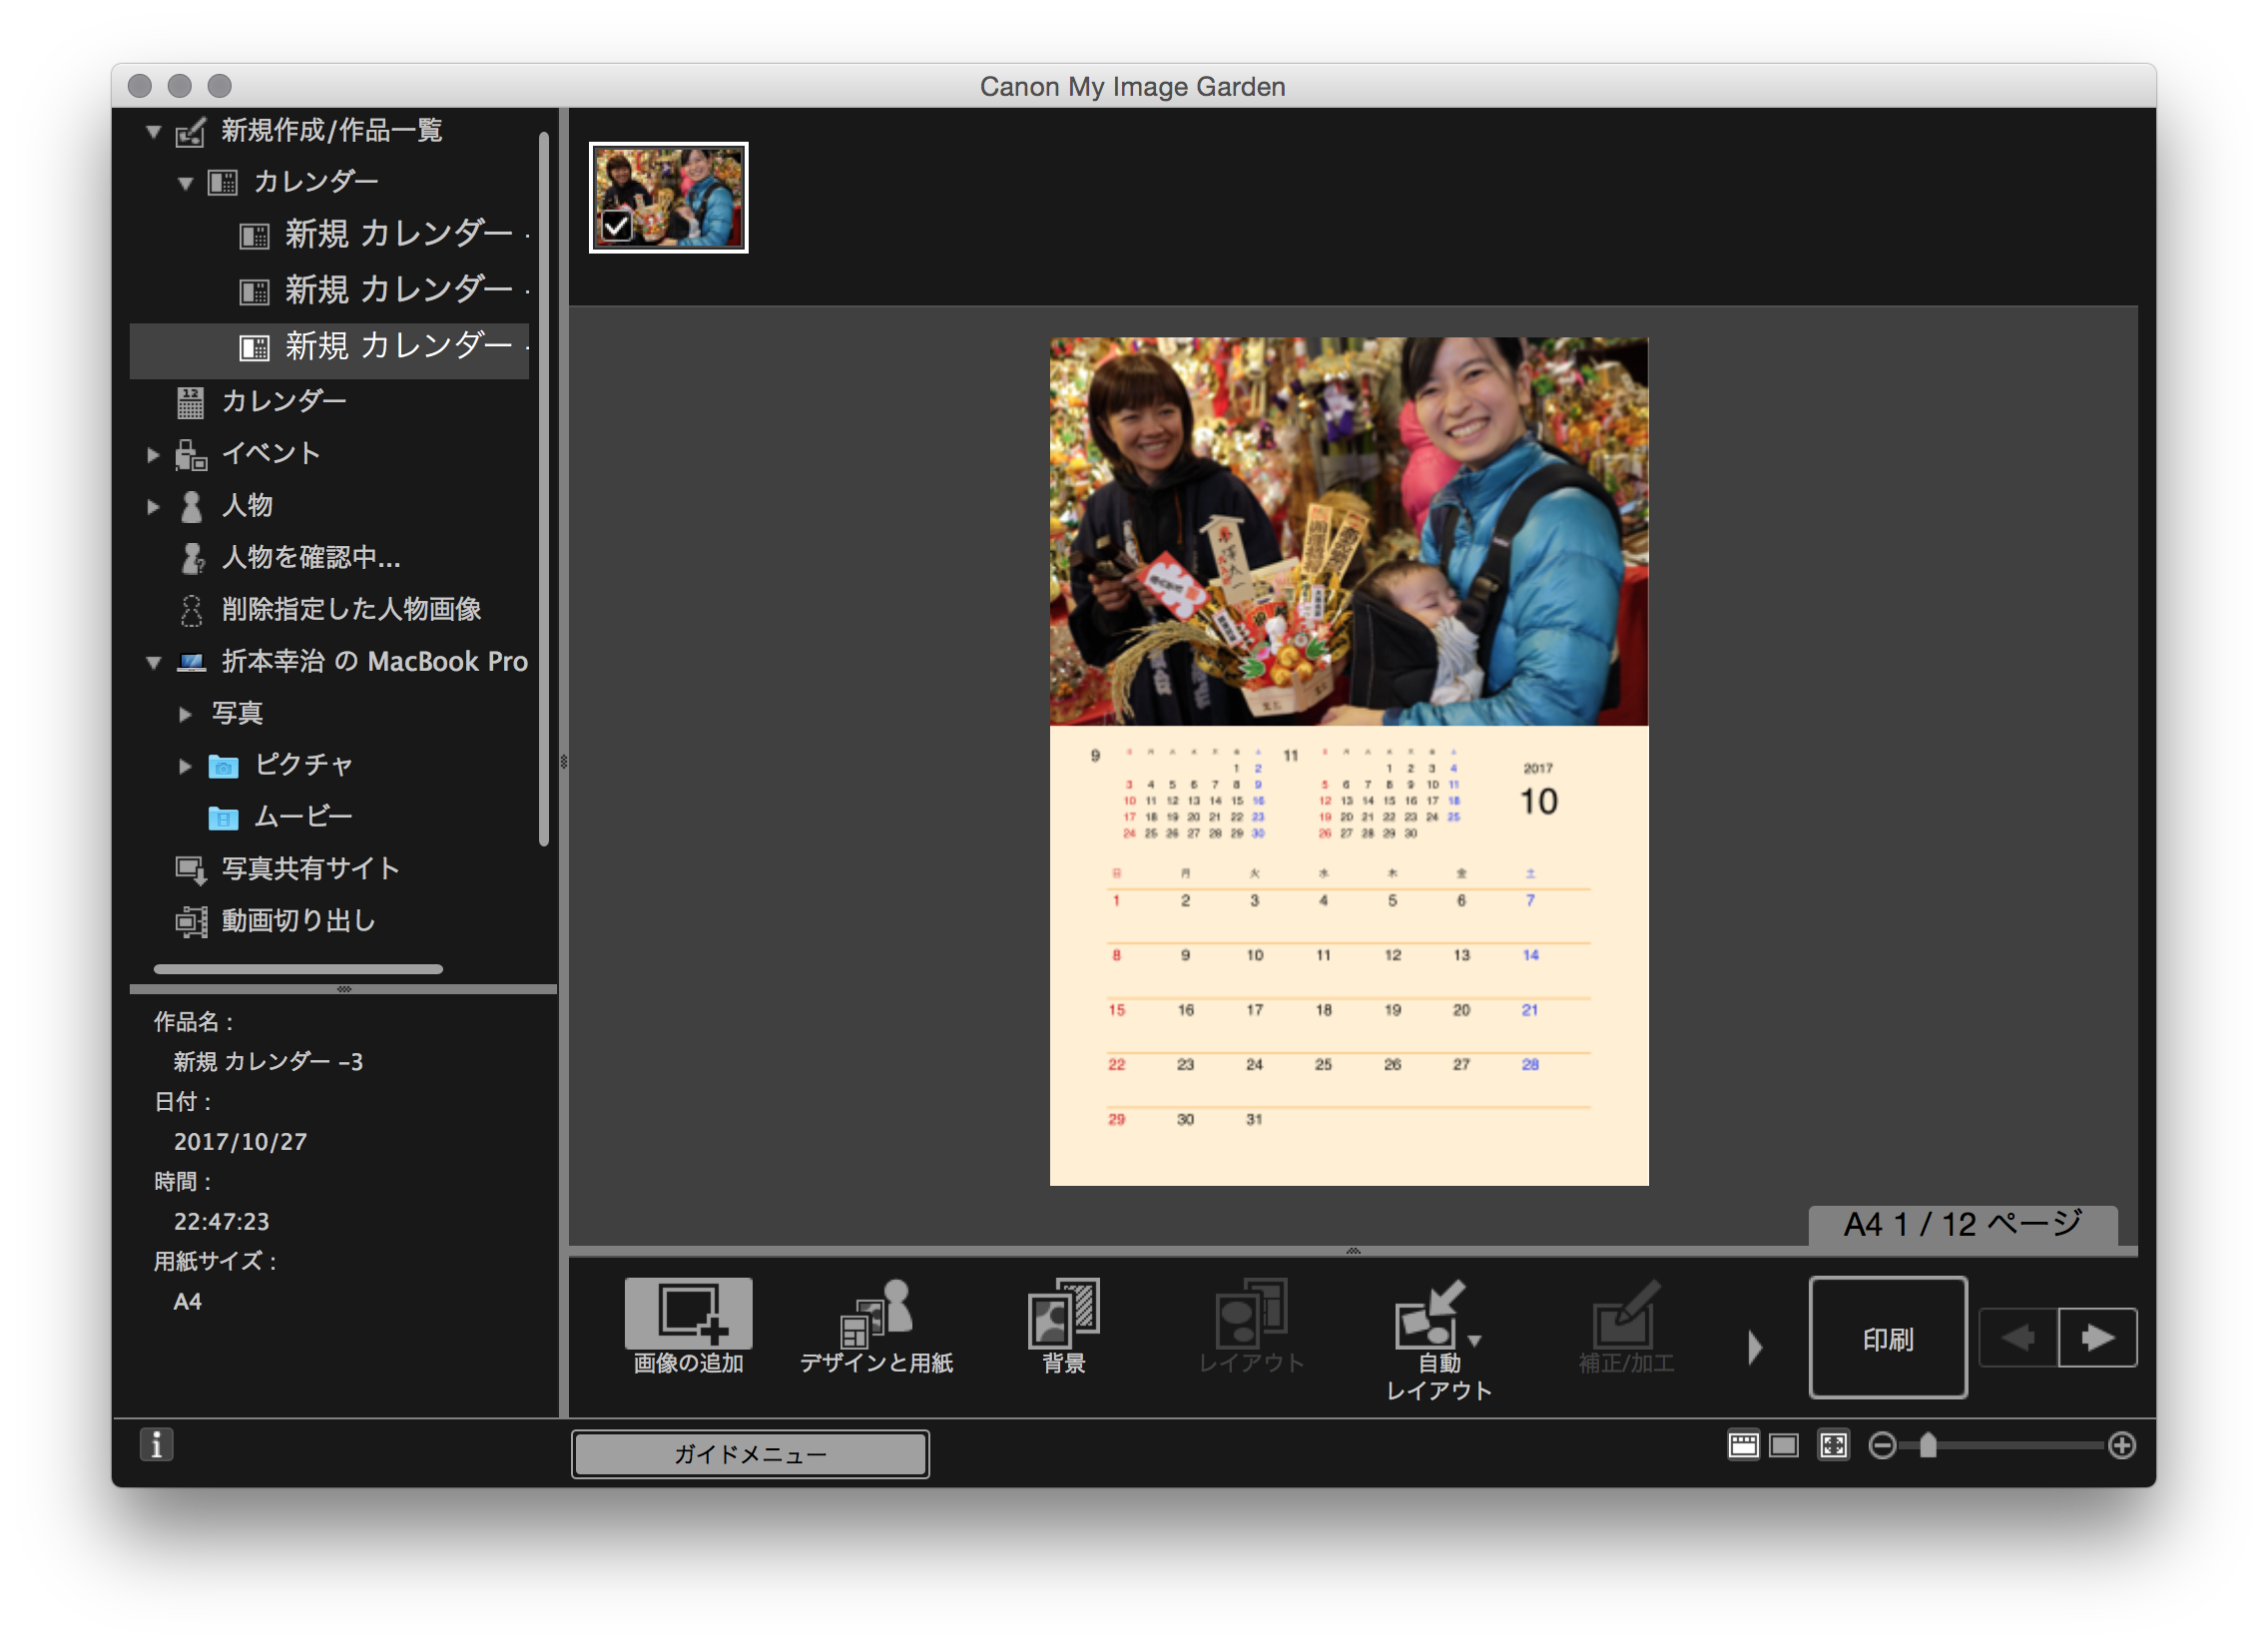This screenshot has height=1647, width=2268.
Task: Click the zoom in plus icon
Action: point(2122,1445)
